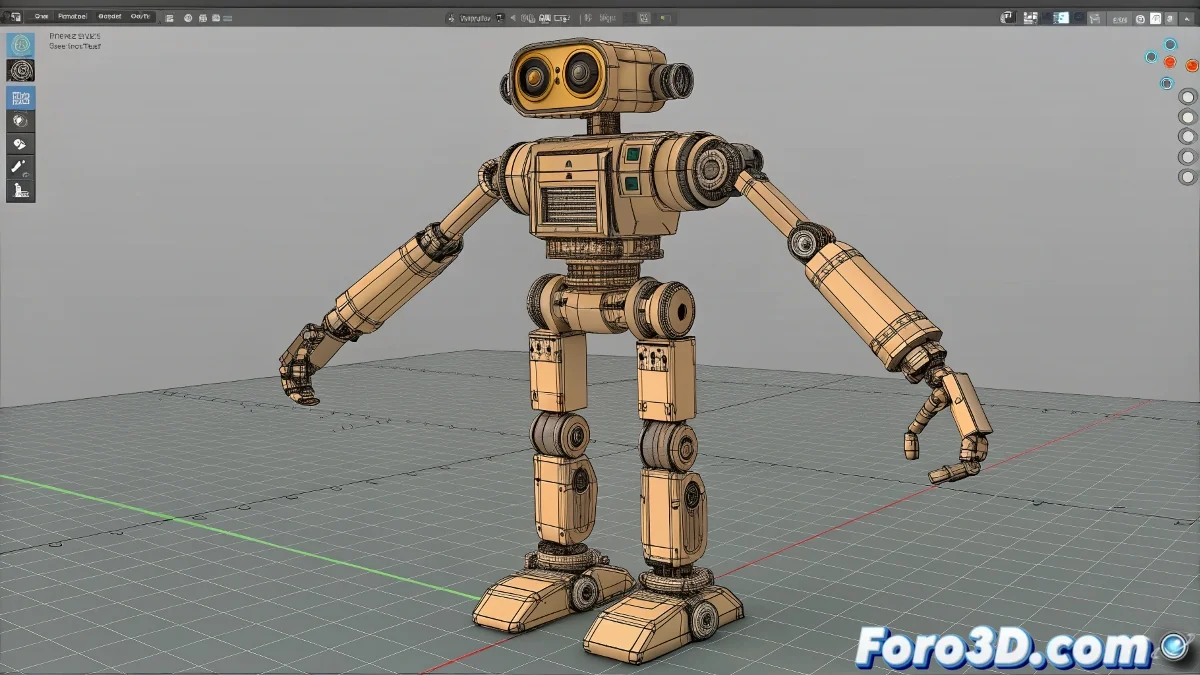Screen dimensions: 1200x675
Task: Click the "Pnerez srvices" viewport overlay text
Action: (75, 35)
